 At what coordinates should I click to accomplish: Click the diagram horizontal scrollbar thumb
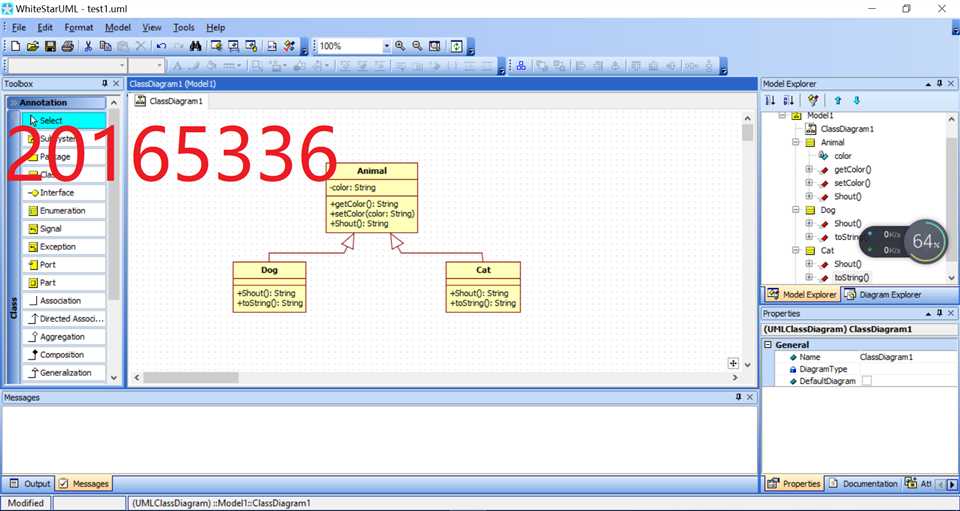click(x=190, y=378)
